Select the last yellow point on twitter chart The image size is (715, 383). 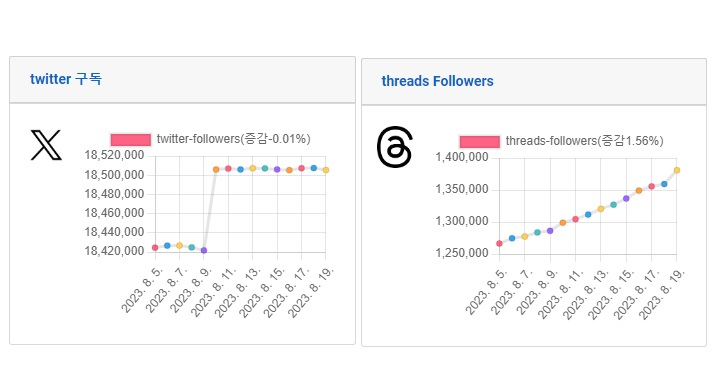point(326,170)
